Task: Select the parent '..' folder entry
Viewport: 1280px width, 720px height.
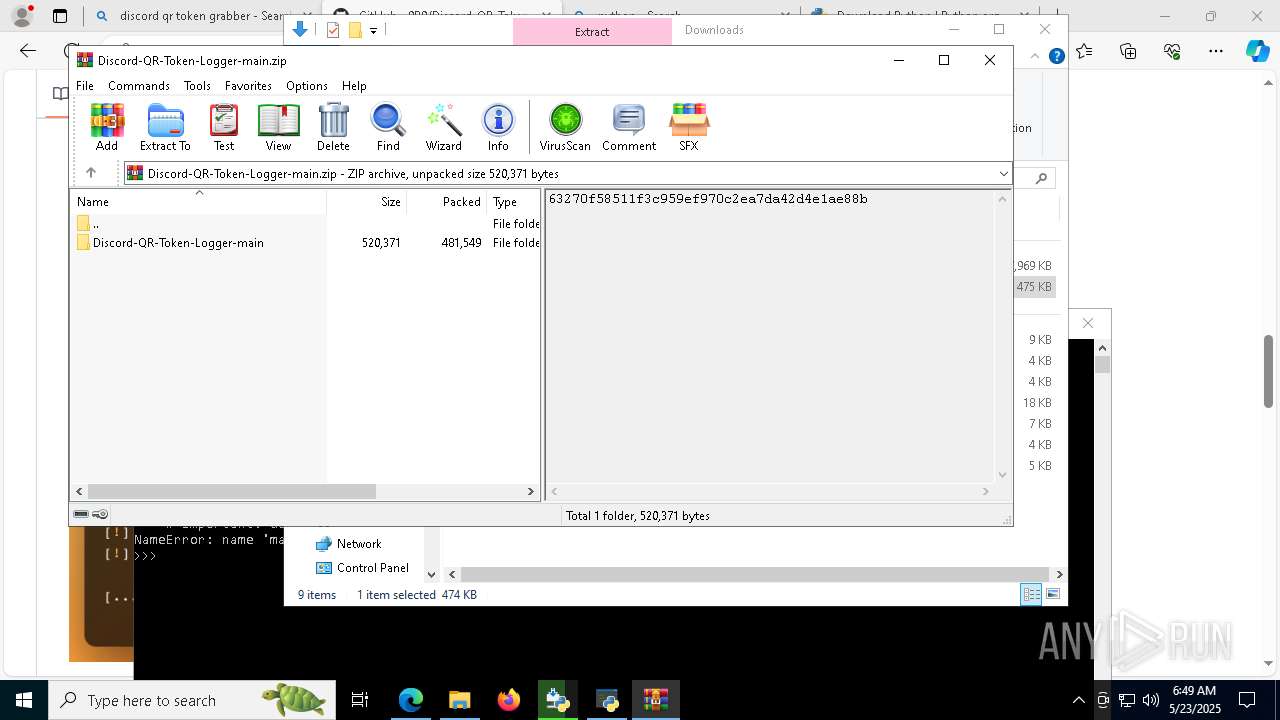Action: click(x=88, y=224)
